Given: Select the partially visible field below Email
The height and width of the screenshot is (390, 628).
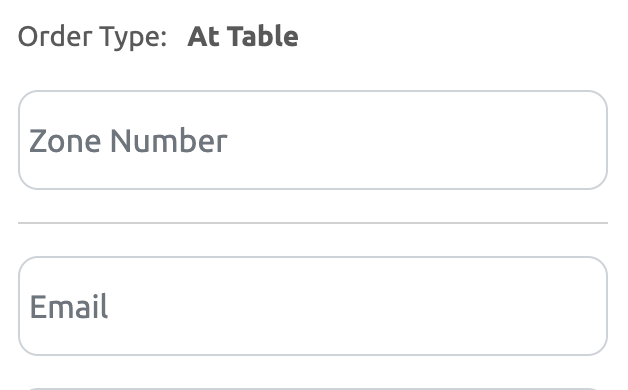Looking at the screenshot, I should 313,388.
